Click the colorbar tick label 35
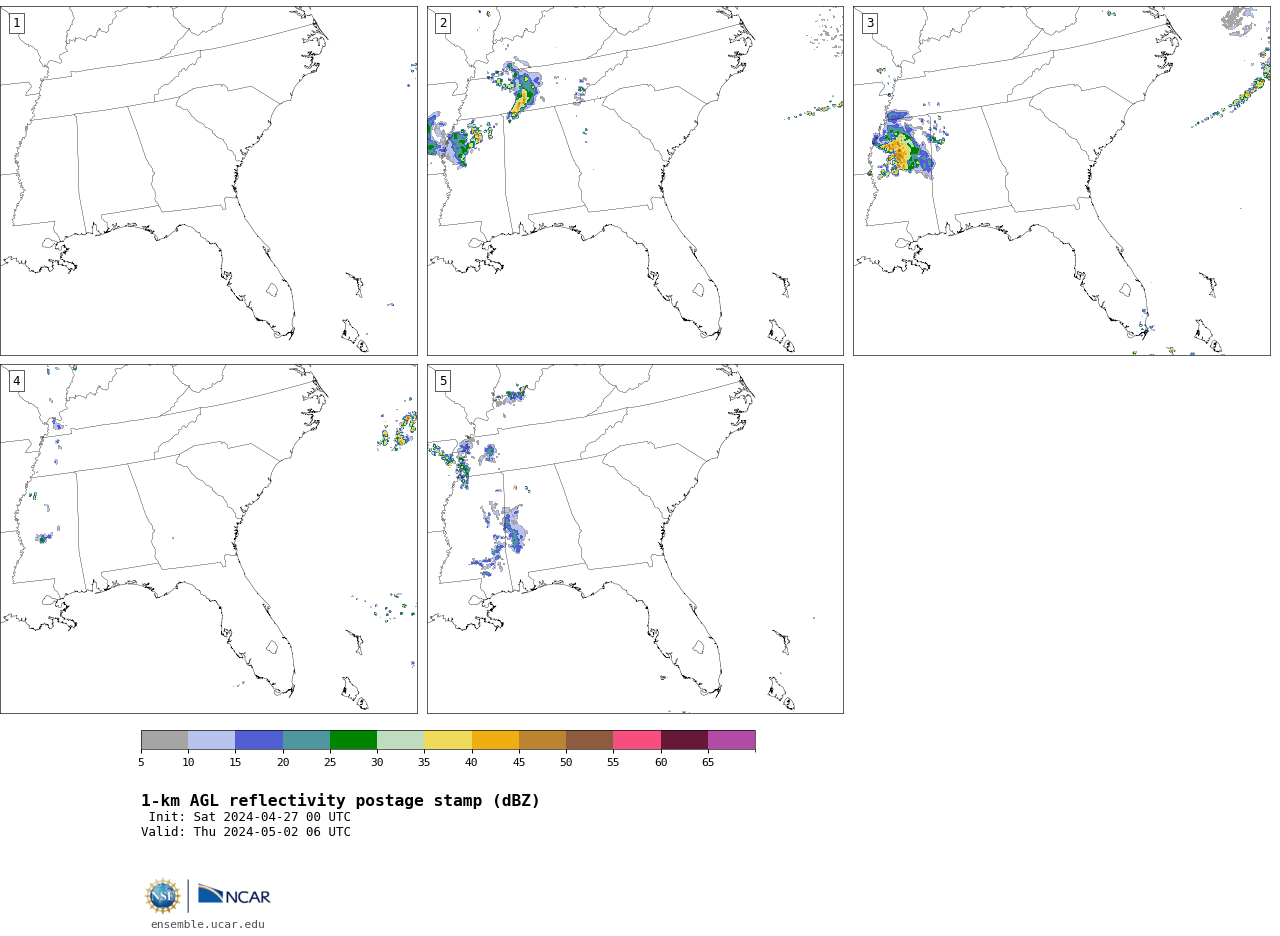This screenshot has width=1280, height=936. point(424,763)
